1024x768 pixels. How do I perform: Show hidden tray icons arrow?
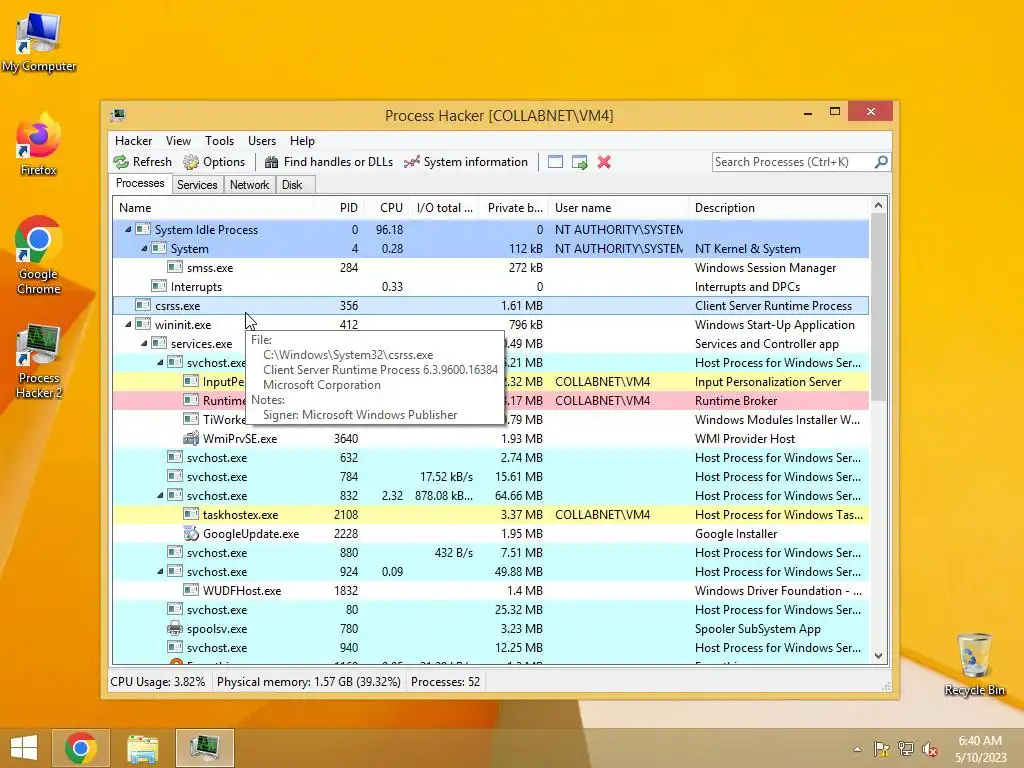(857, 749)
